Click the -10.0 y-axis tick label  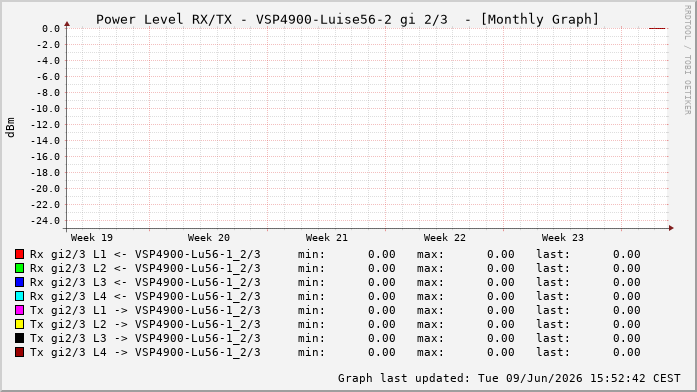coord(45,109)
